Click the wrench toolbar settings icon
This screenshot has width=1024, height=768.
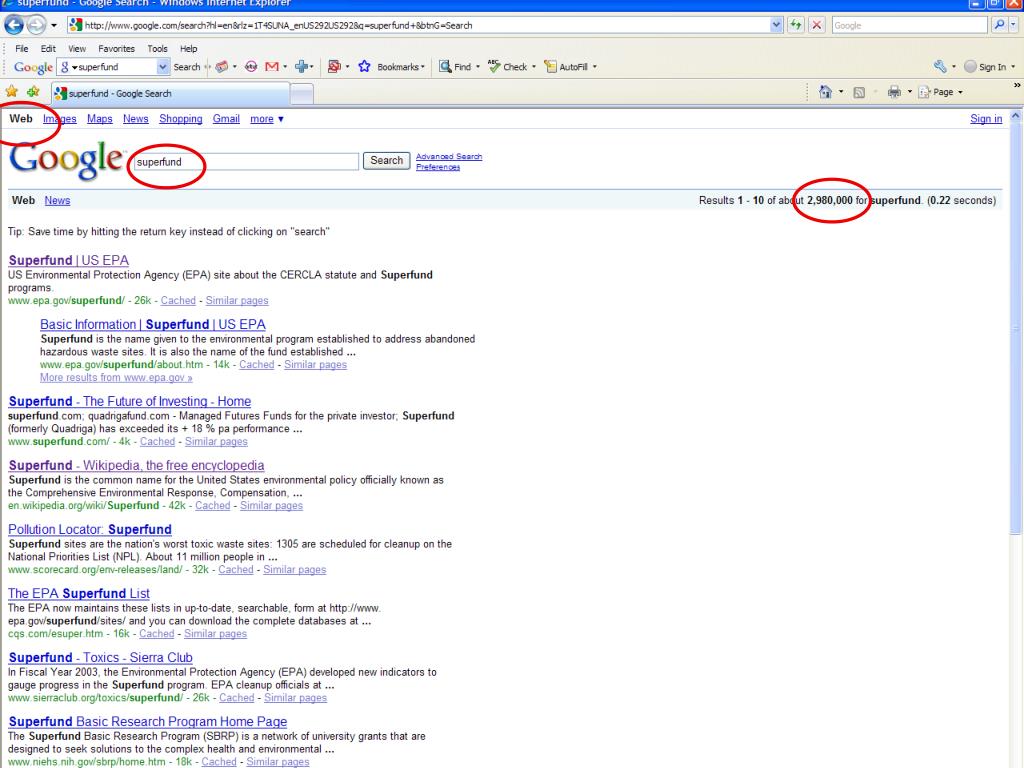tap(940, 67)
